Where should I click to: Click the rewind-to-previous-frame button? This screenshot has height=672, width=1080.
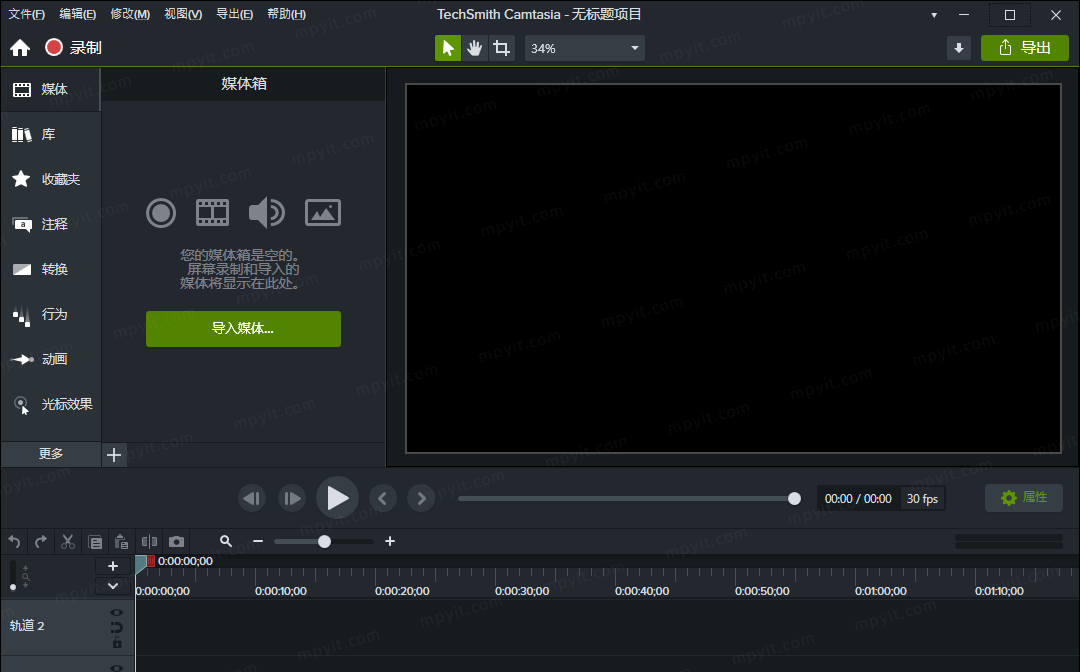pyautogui.click(x=252, y=498)
